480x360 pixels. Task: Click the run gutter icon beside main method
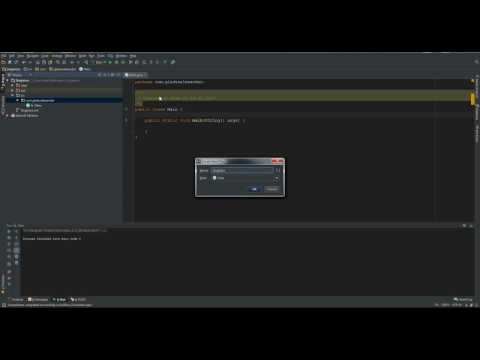(x=126, y=121)
